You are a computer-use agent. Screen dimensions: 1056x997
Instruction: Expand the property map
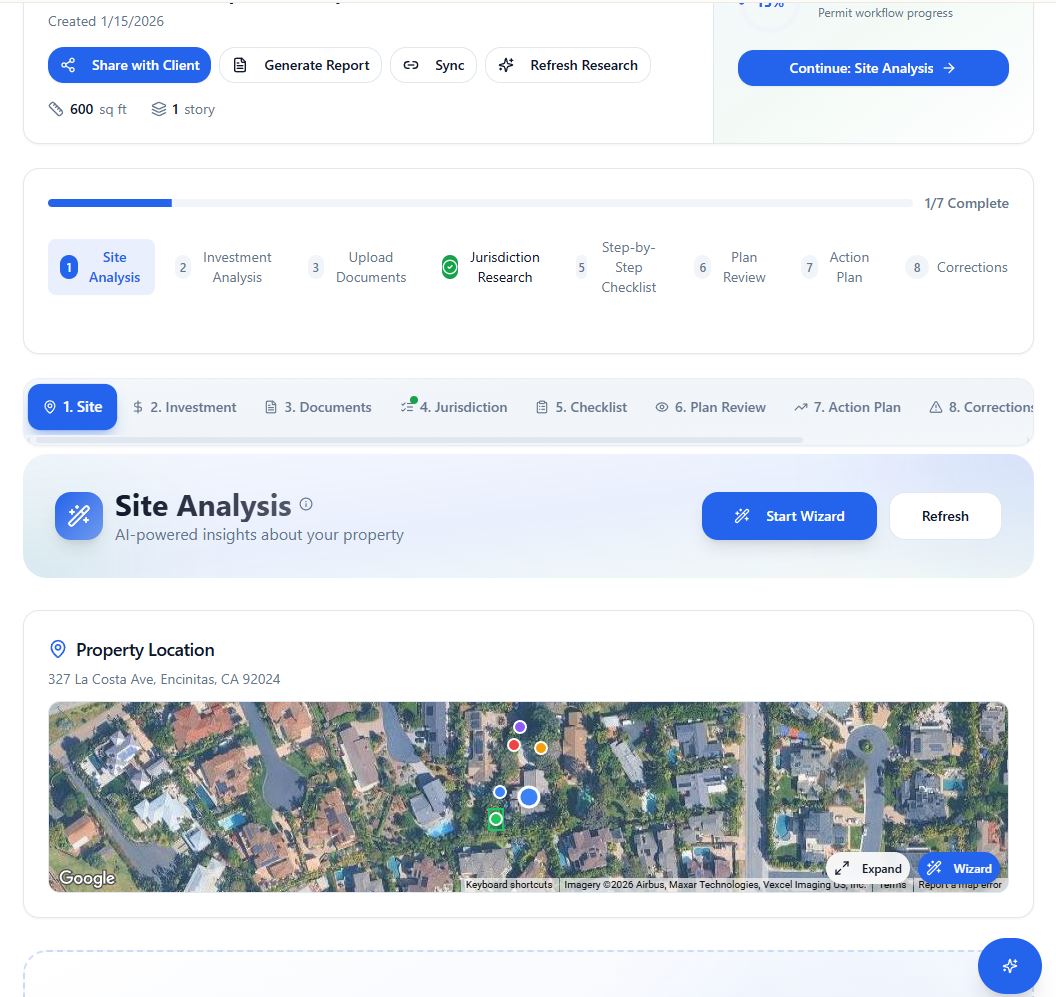(x=868, y=868)
